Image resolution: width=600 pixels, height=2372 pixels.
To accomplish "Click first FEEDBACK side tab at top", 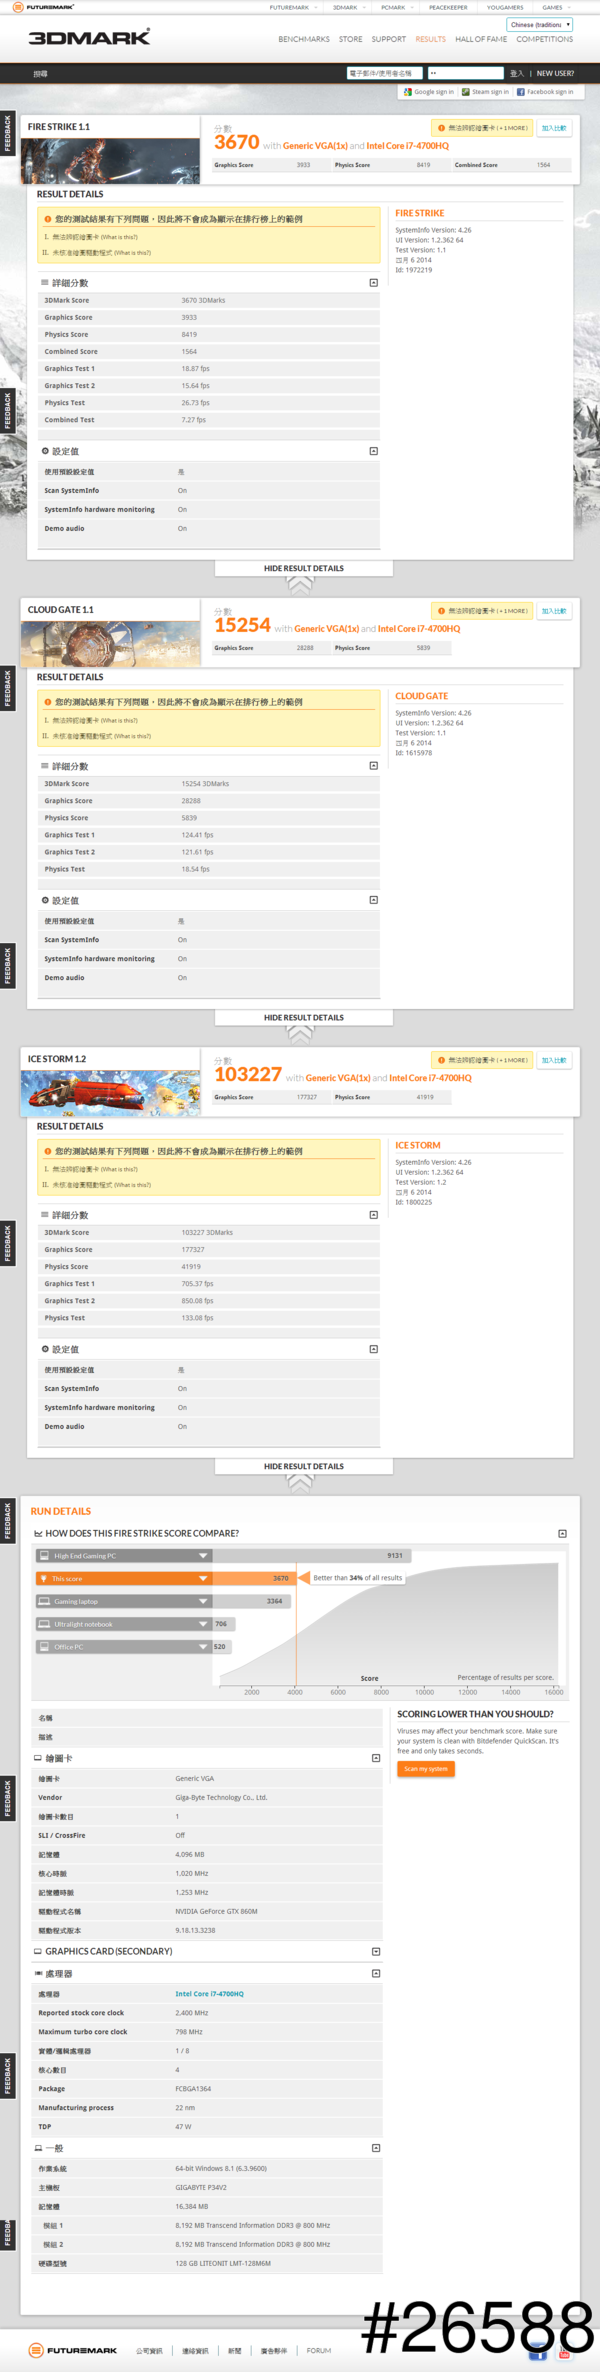I will (7, 133).
